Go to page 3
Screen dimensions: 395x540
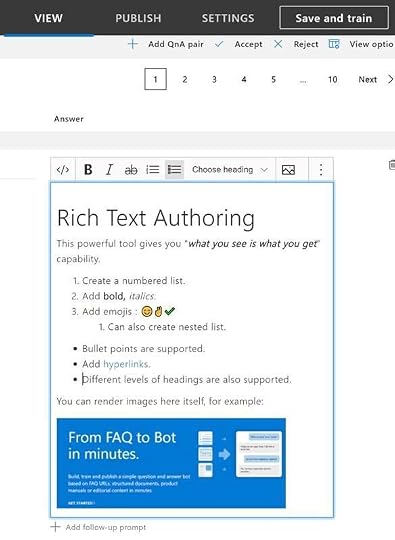pos(214,80)
